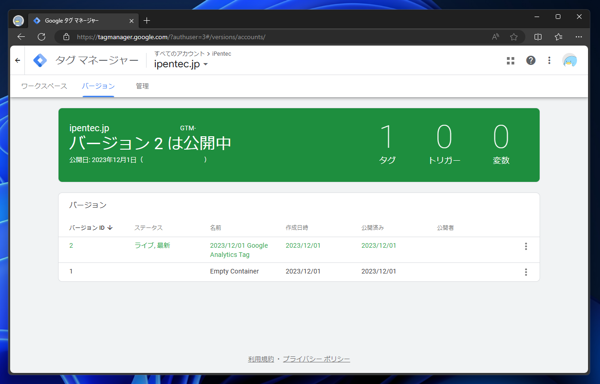Toggle split screen icon in browser toolbar
The image size is (600, 384).
[538, 37]
